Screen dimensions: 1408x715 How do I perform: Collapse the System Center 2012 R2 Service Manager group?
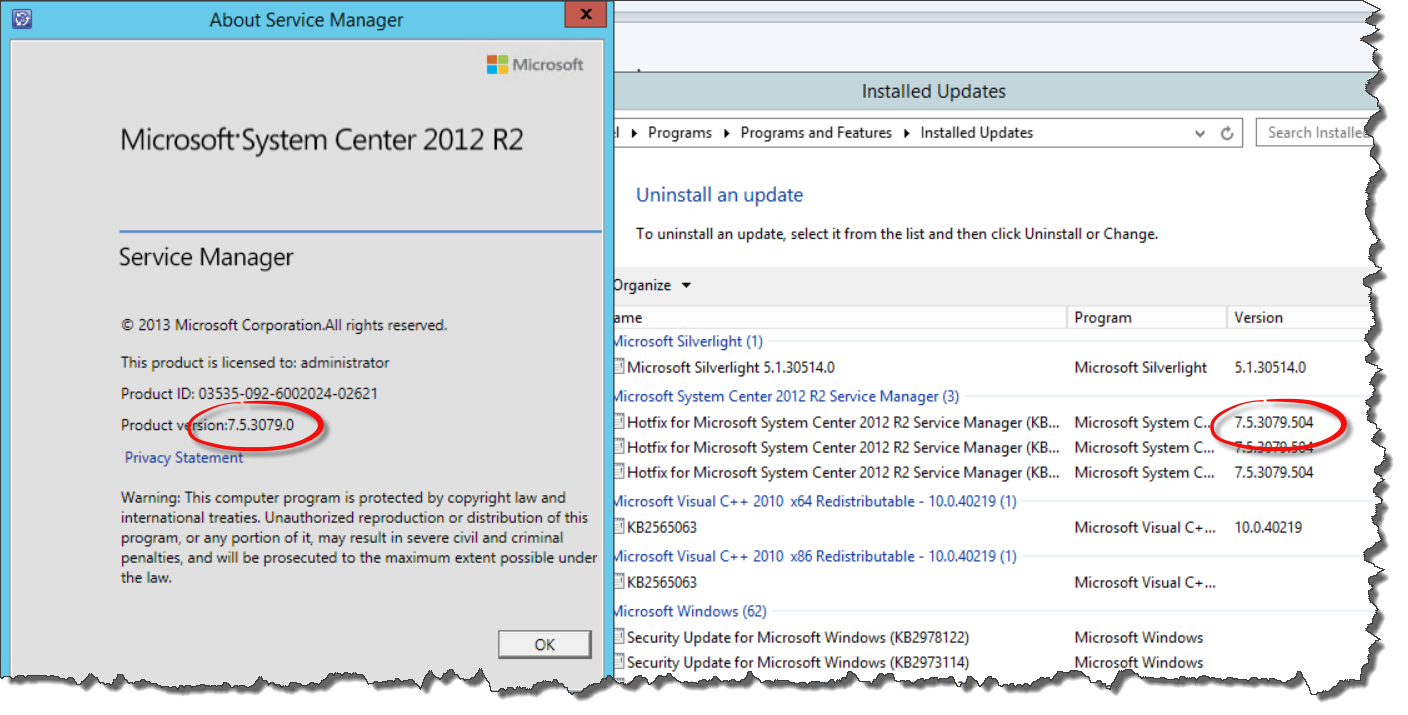point(785,396)
